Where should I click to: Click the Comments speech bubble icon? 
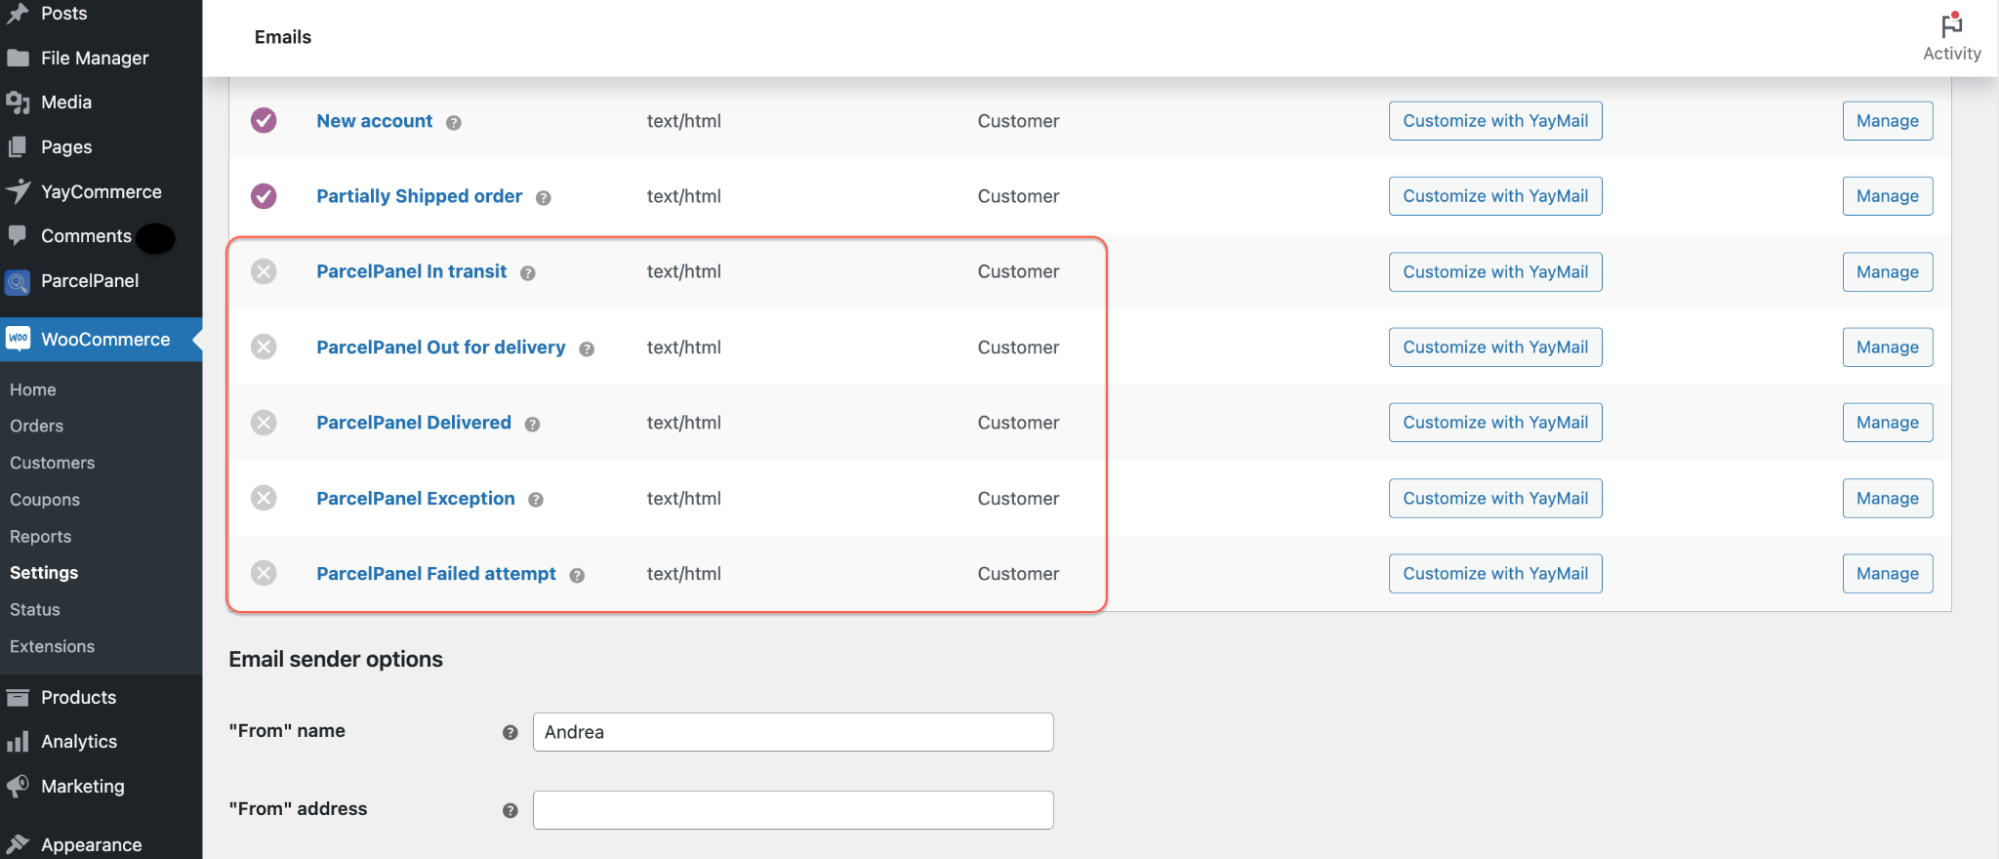tap(18, 235)
